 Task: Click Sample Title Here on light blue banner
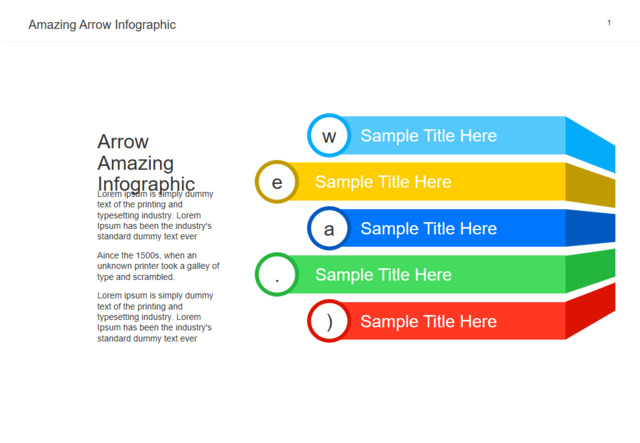(x=428, y=136)
